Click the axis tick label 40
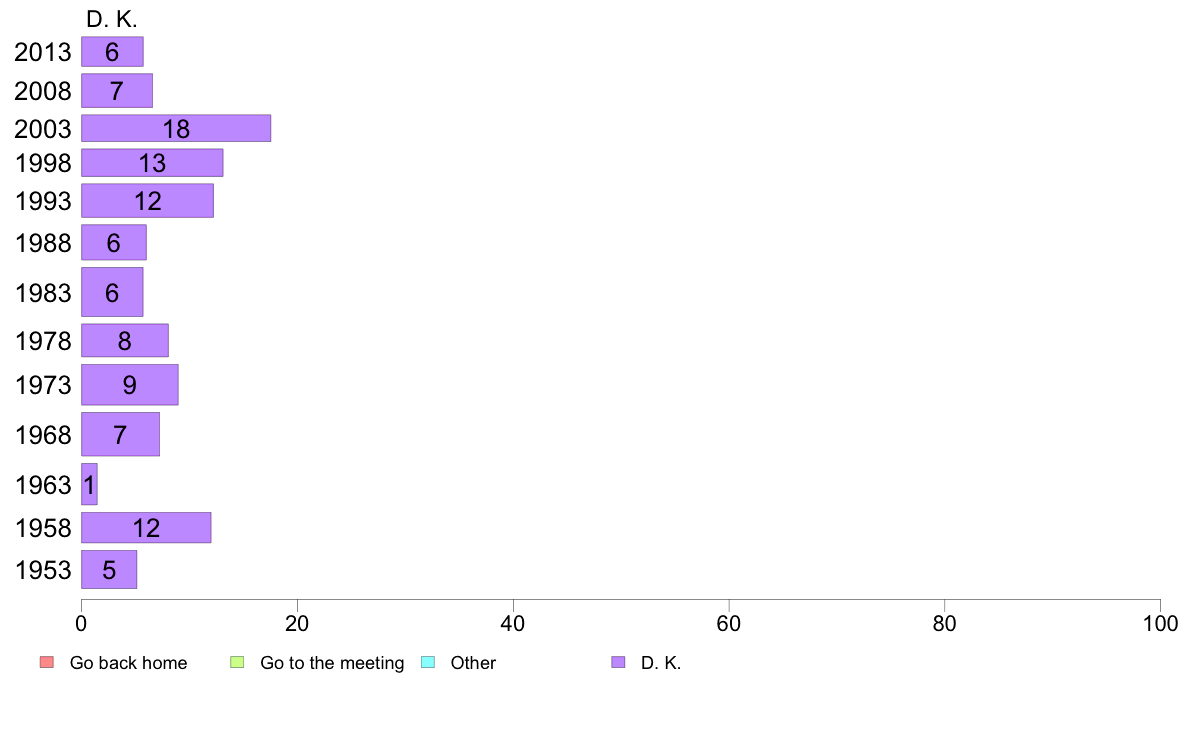 coord(513,624)
